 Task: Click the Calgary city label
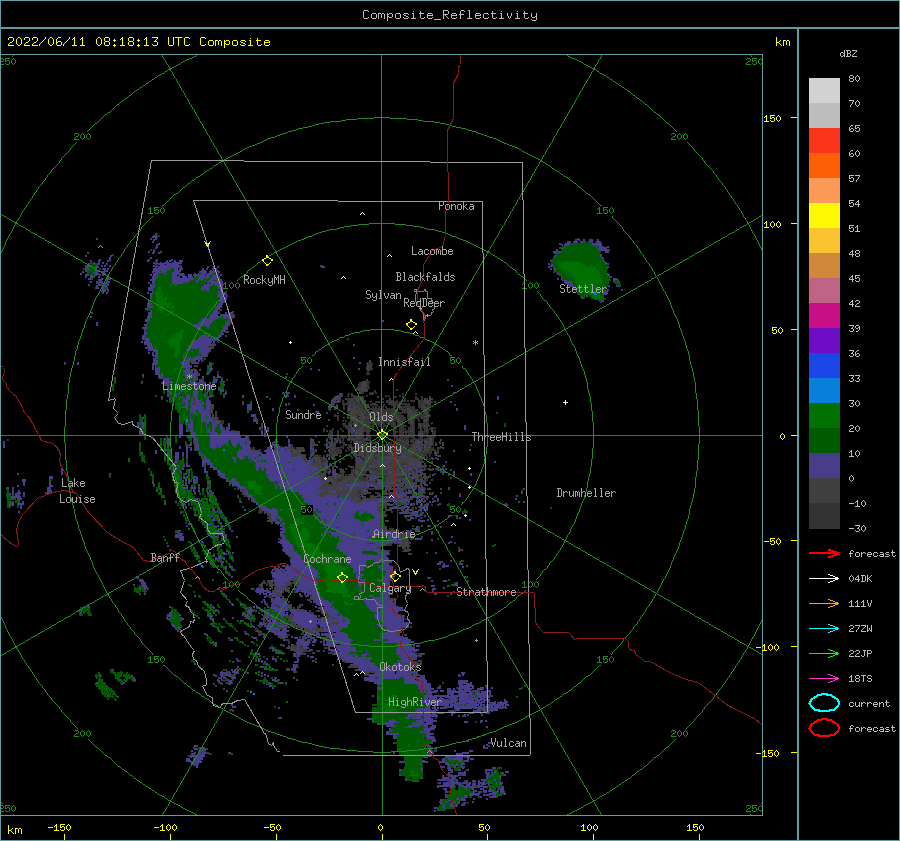[390, 588]
